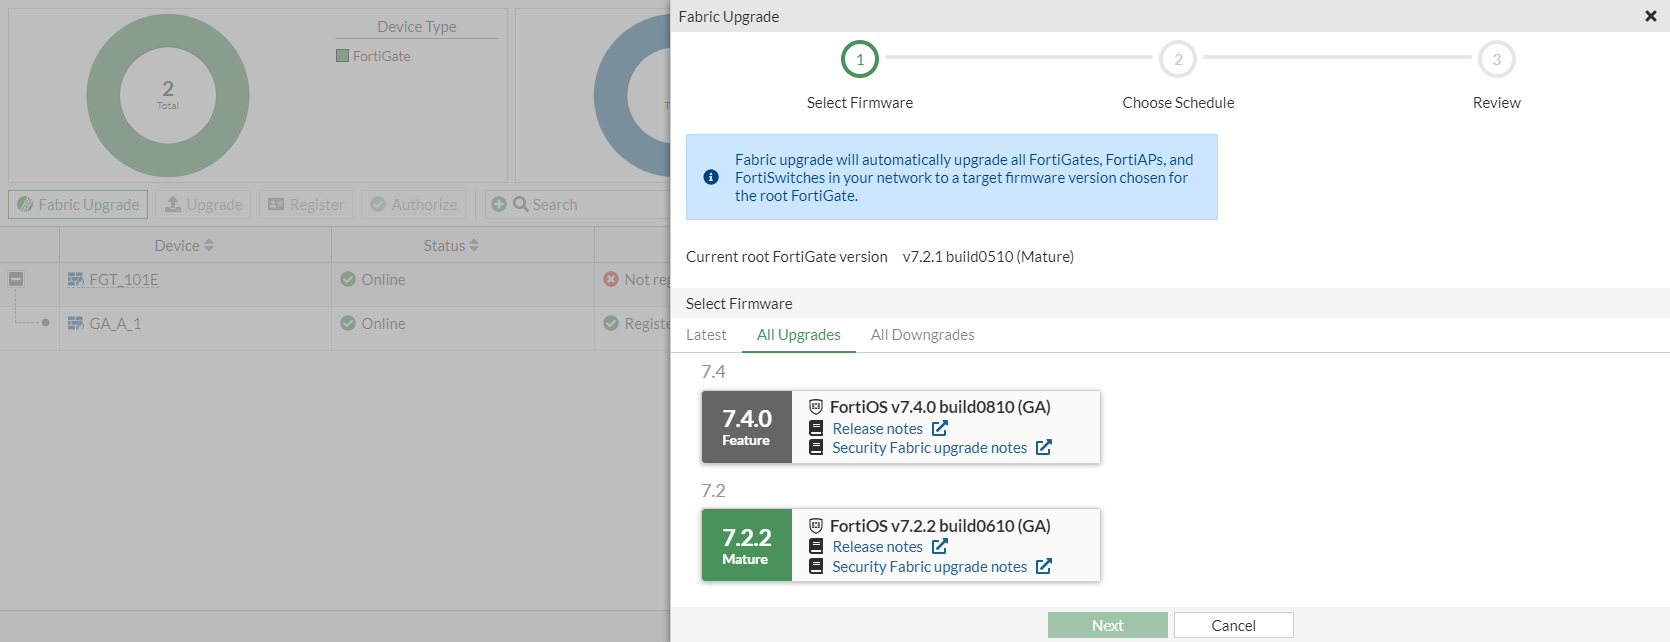Screen dimensions: 1670x642
Task: Open 7.2.2 Release notes external link icon
Action: (940, 546)
